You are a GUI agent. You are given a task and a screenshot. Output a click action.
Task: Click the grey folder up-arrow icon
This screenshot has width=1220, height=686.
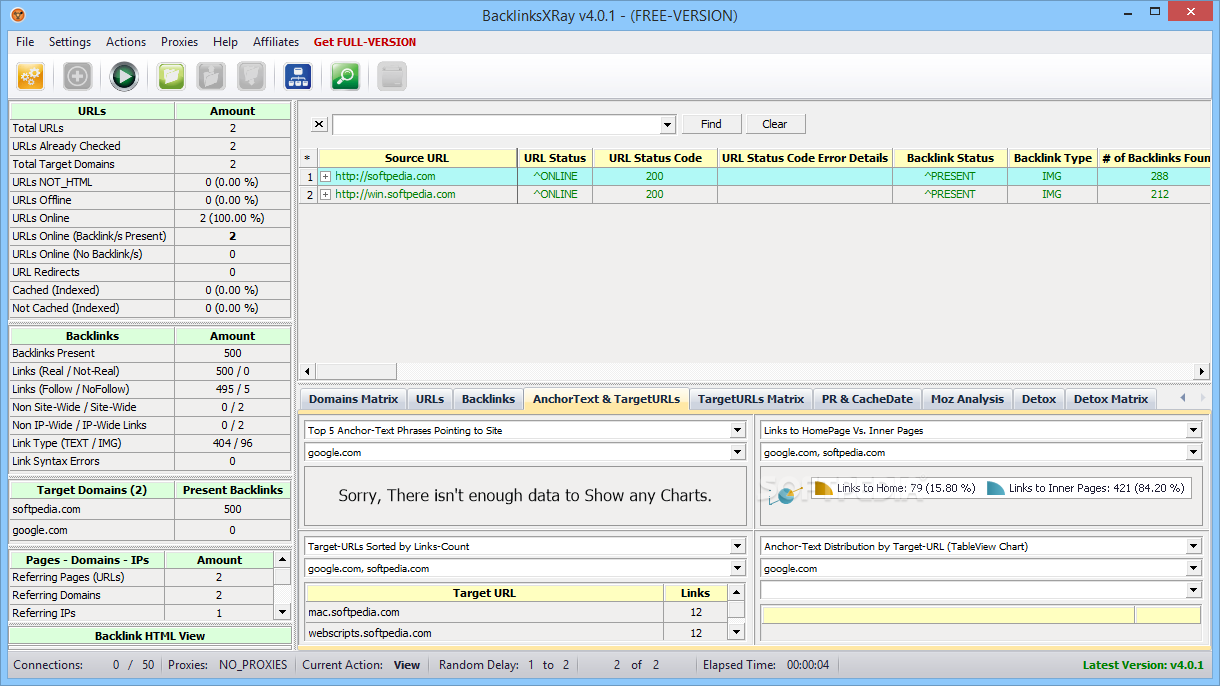click(211, 76)
